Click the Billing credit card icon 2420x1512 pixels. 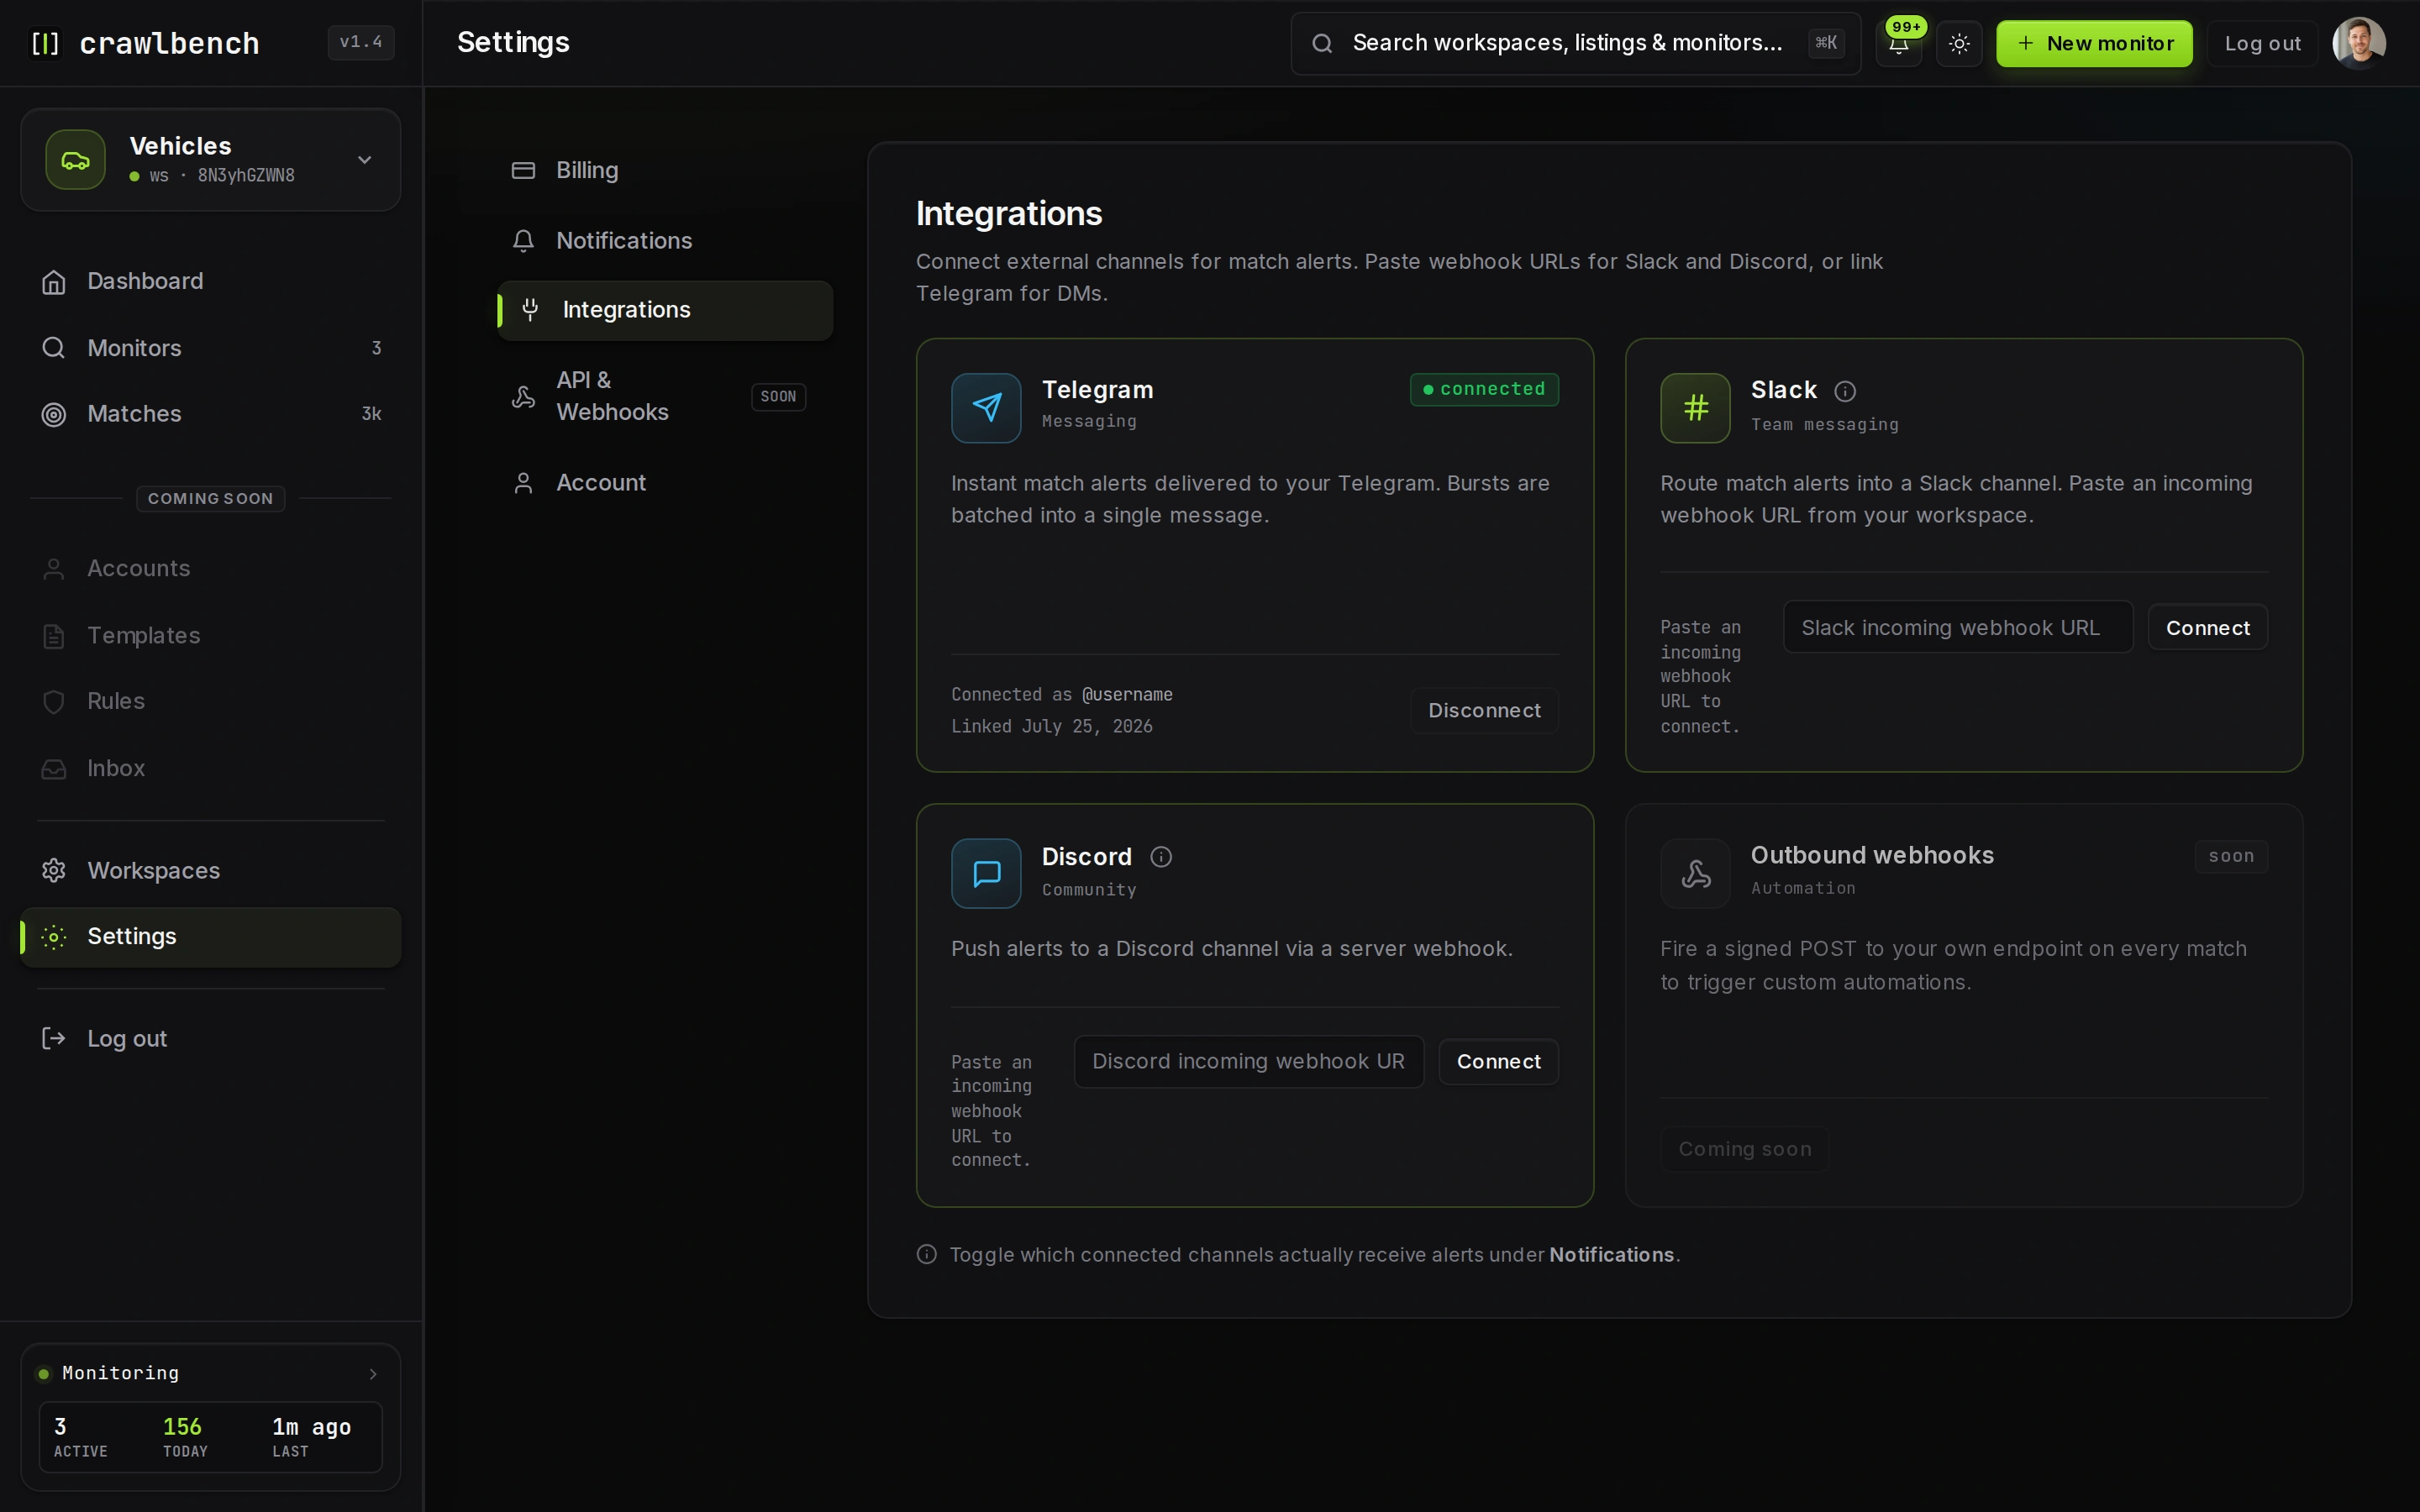(523, 170)
